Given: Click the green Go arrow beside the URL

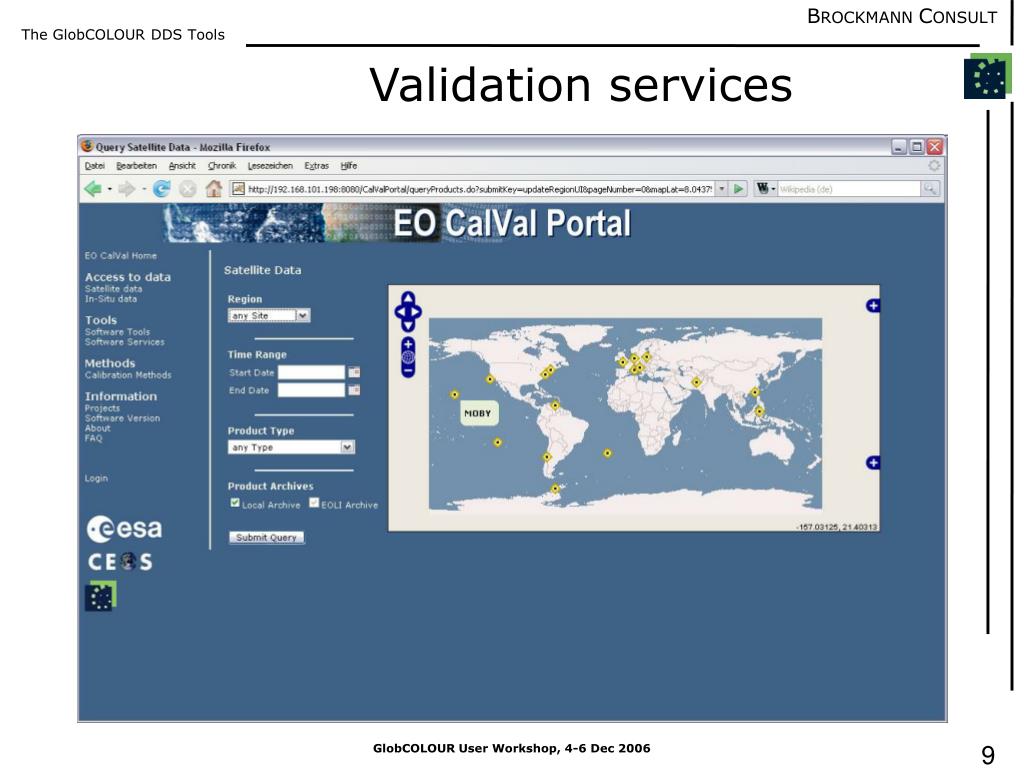Looking at the screenshot, I should pyautogui.click(x=739, y=189).
